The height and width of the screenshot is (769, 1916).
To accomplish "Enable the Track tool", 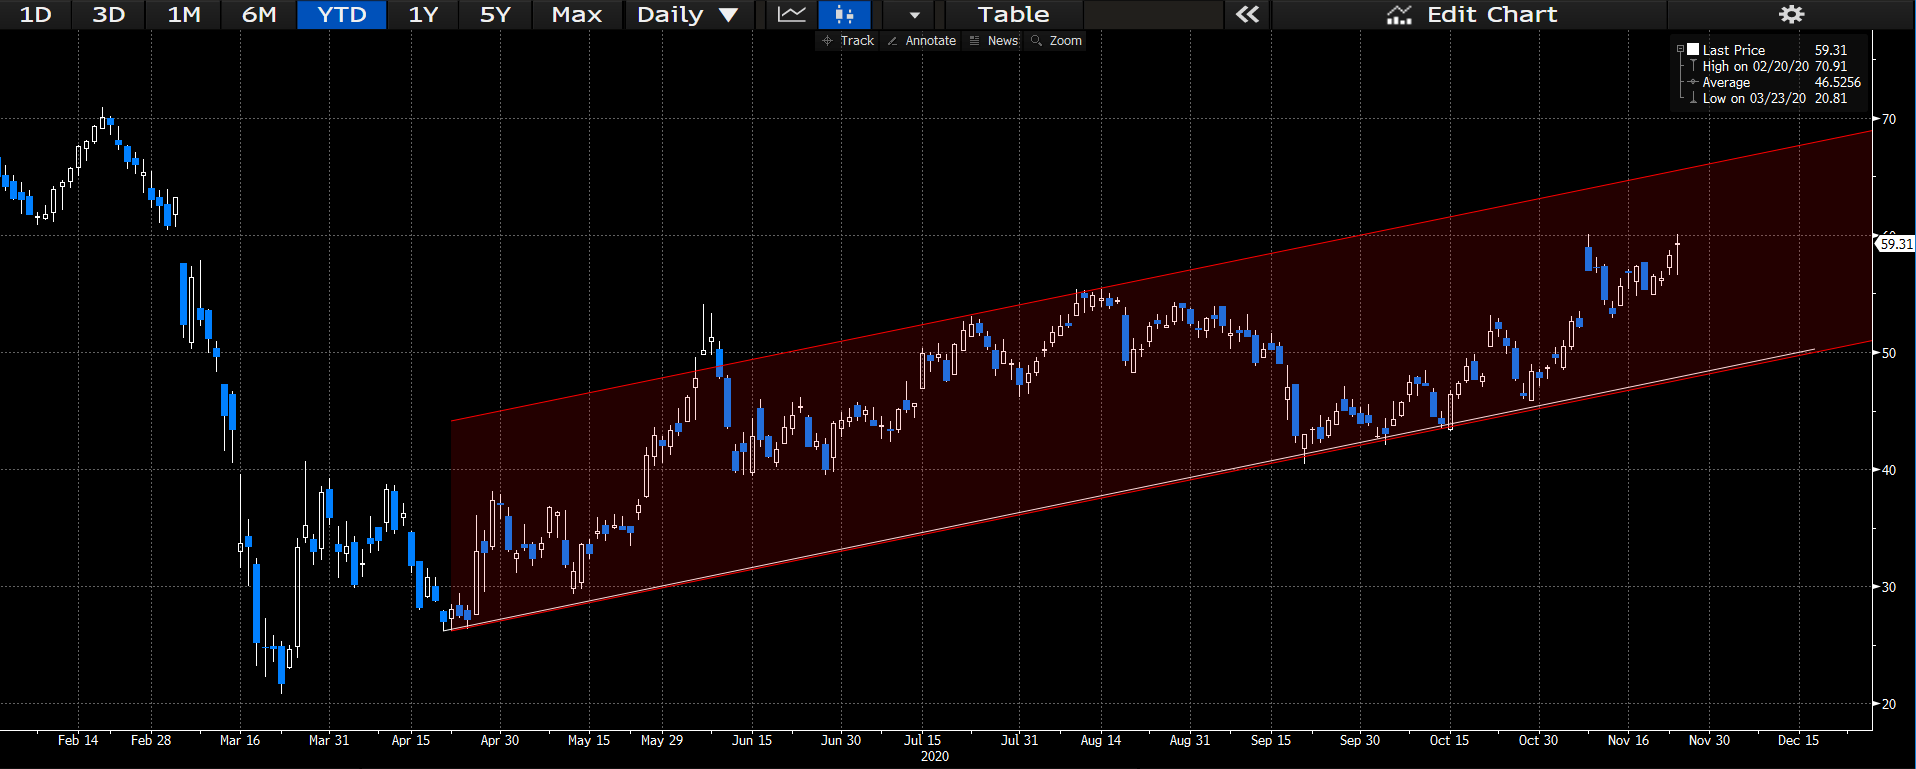I will 848,41.
